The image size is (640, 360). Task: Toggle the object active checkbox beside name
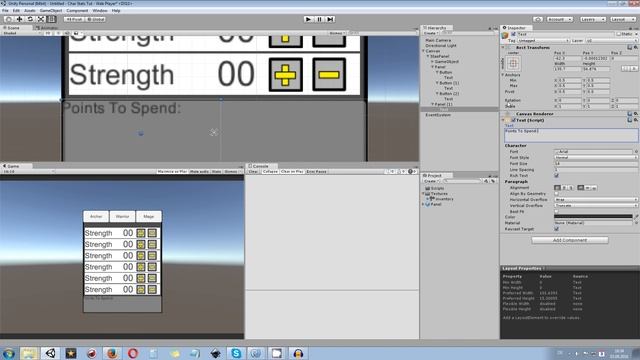[x=513, y=34]
